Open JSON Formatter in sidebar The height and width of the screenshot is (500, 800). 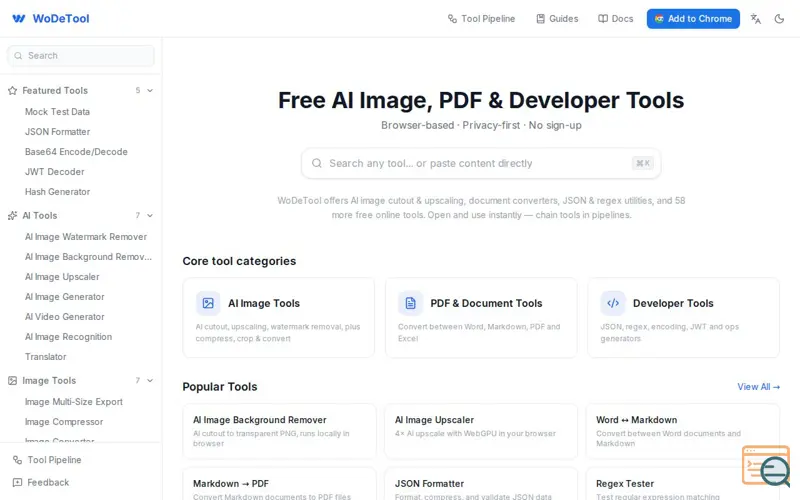57,132
